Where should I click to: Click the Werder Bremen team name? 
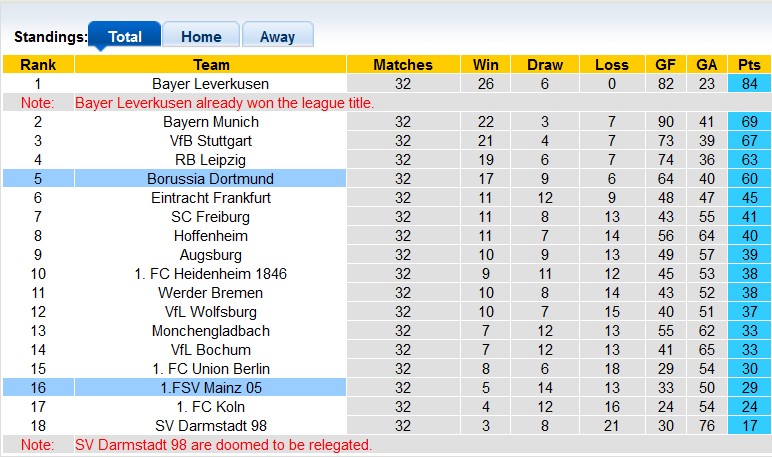click(x=210, y=293)
